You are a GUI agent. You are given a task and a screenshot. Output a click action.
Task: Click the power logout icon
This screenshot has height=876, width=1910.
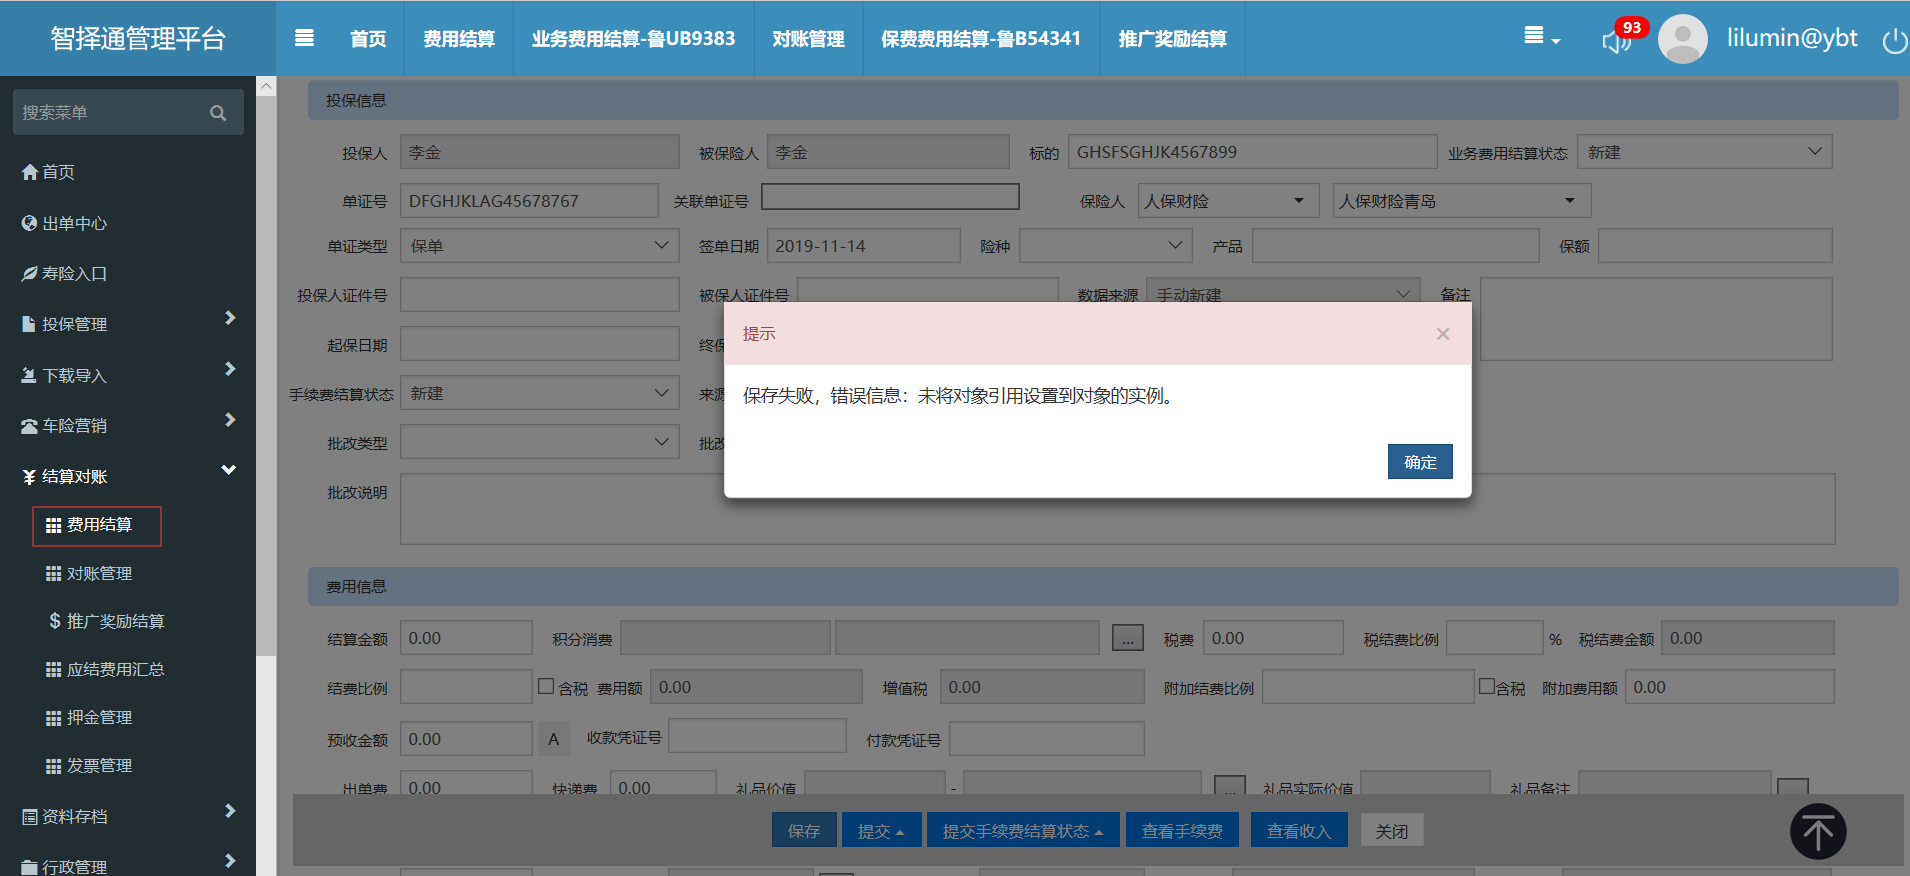[1894, 41]
